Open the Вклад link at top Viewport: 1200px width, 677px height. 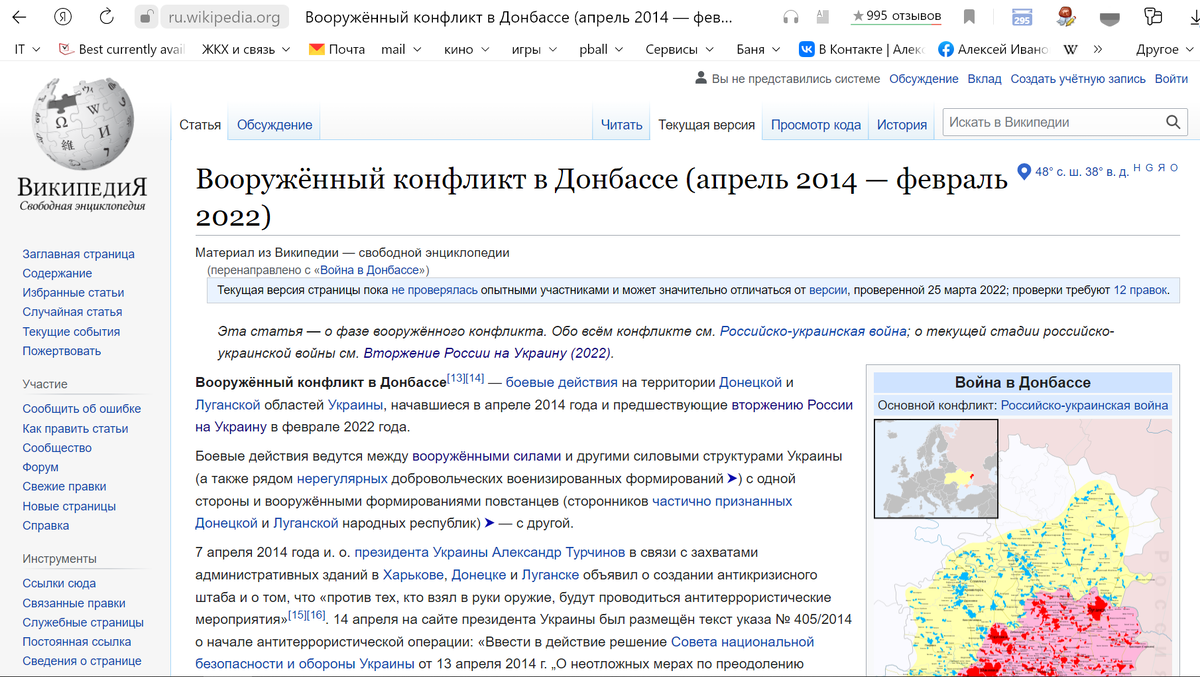tap(984, 78)
